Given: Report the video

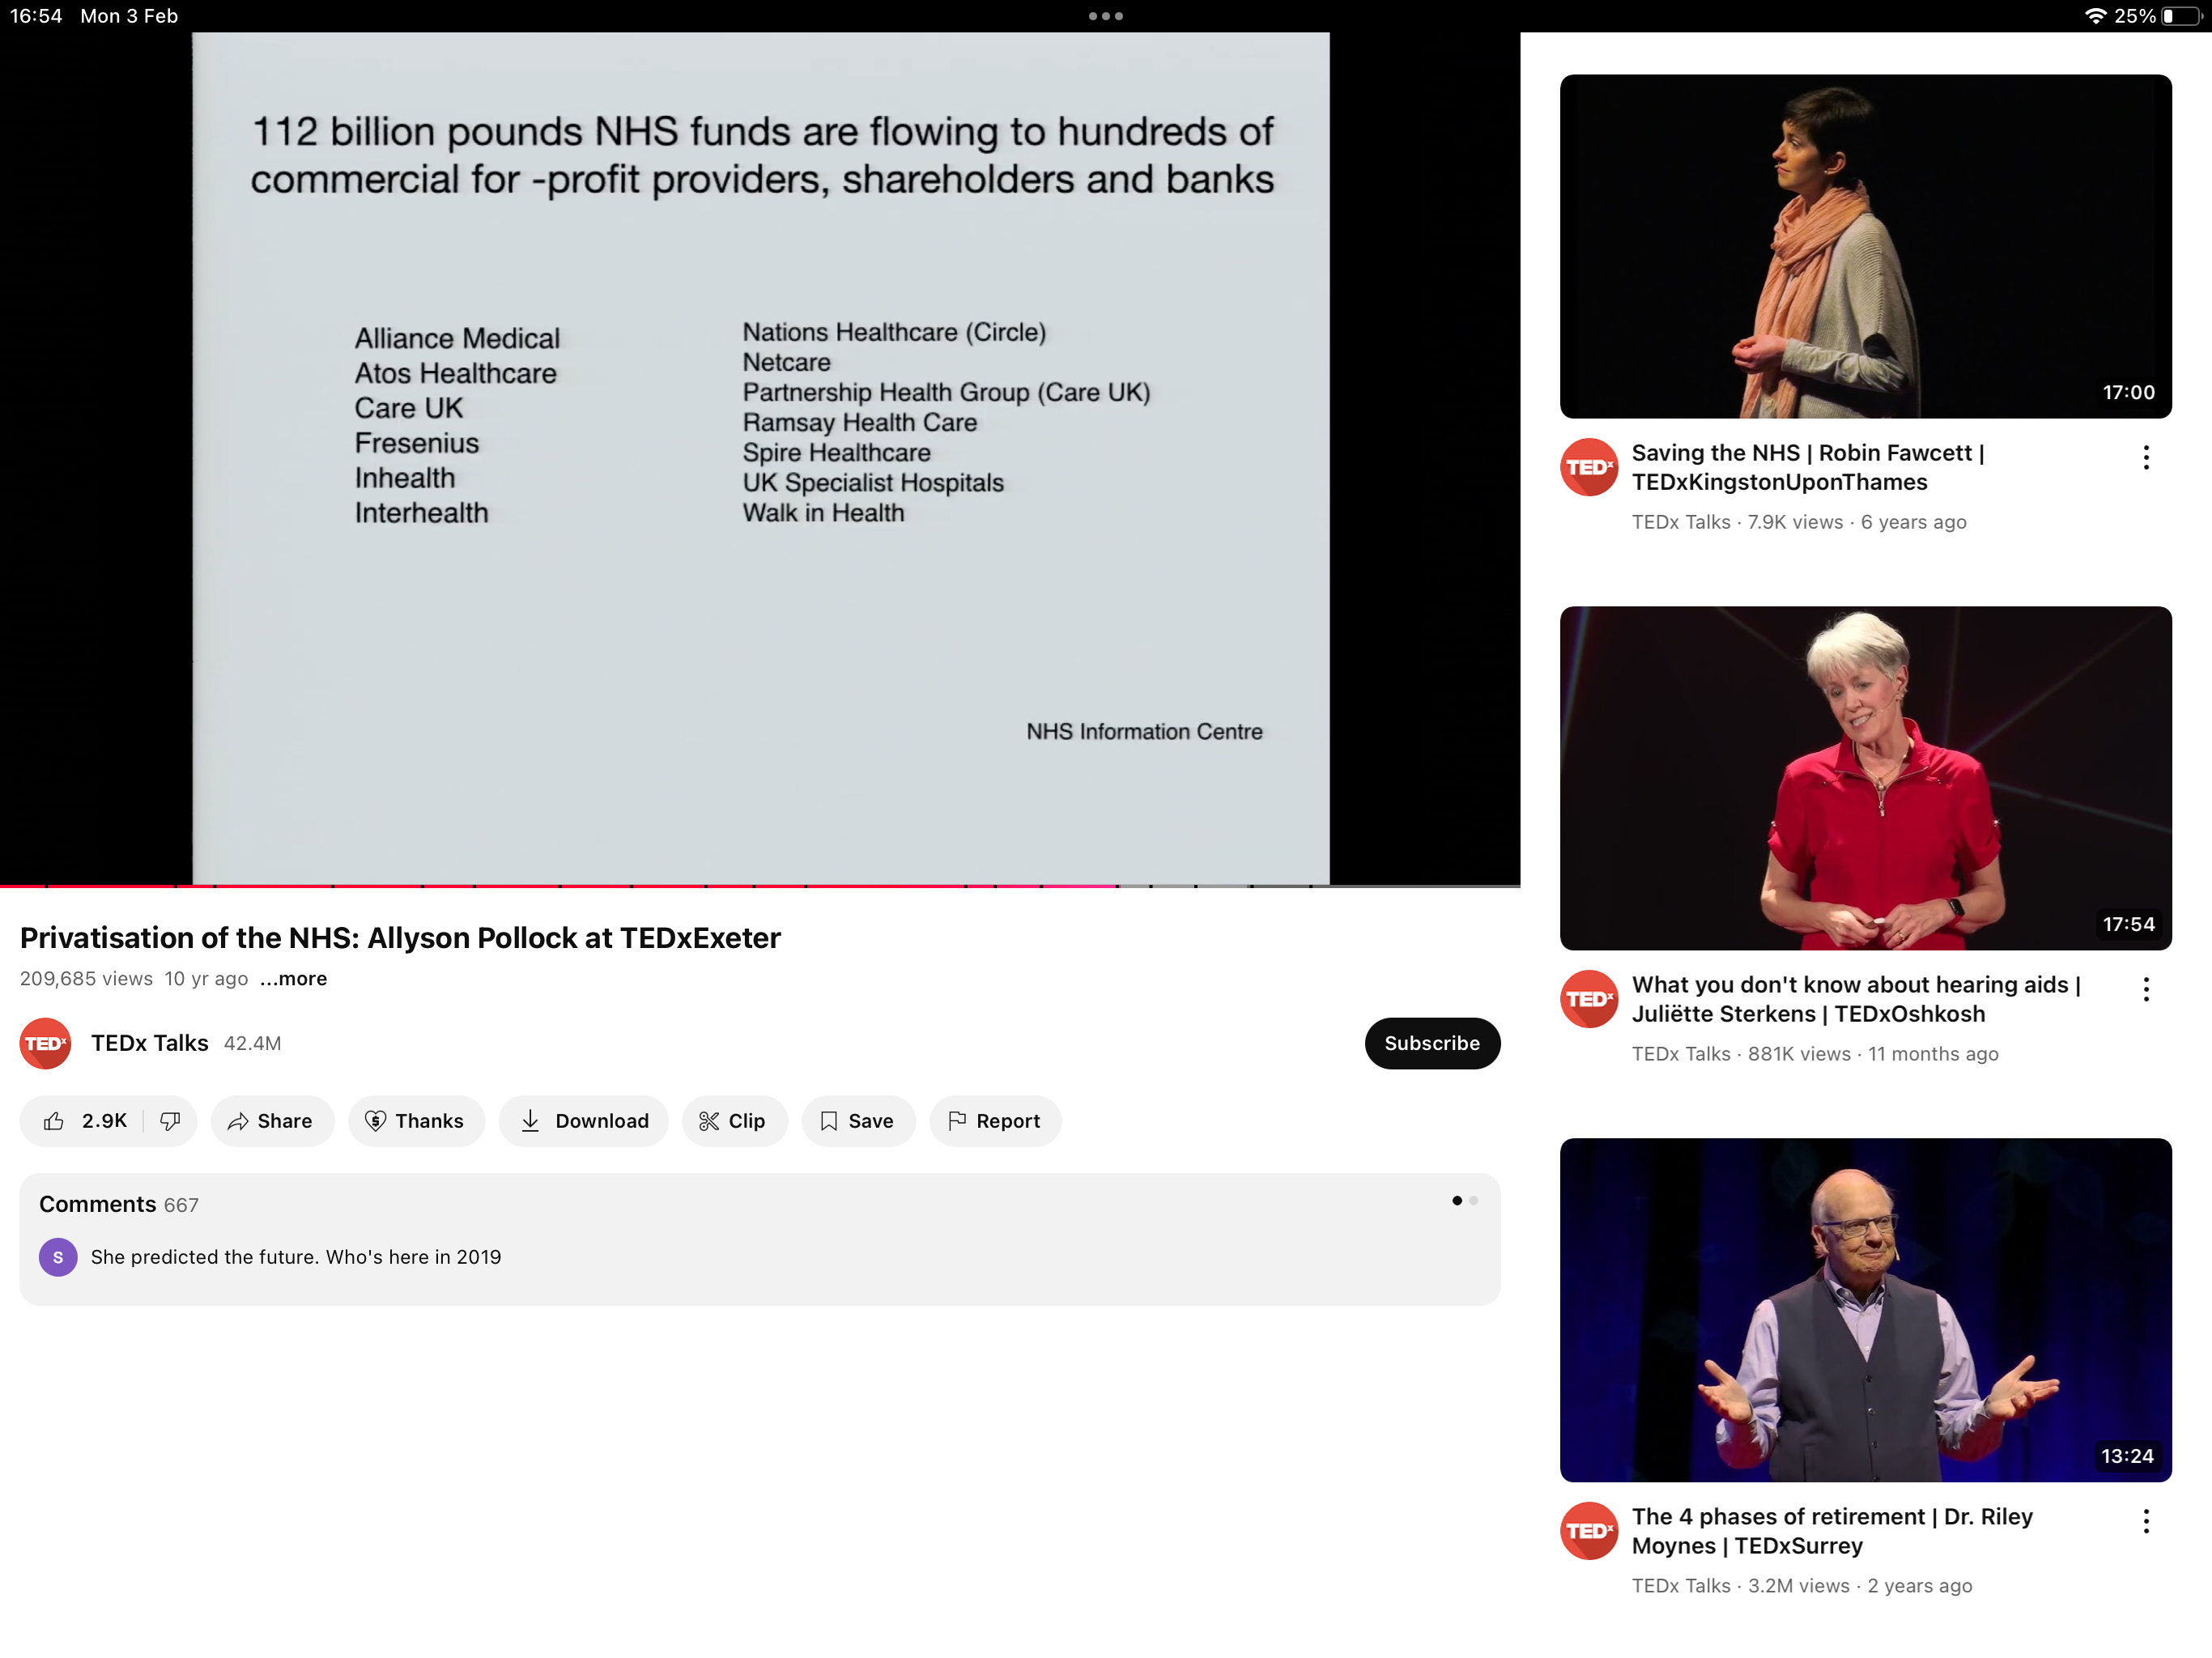Looking at the screenshot, I should 995,1121.
